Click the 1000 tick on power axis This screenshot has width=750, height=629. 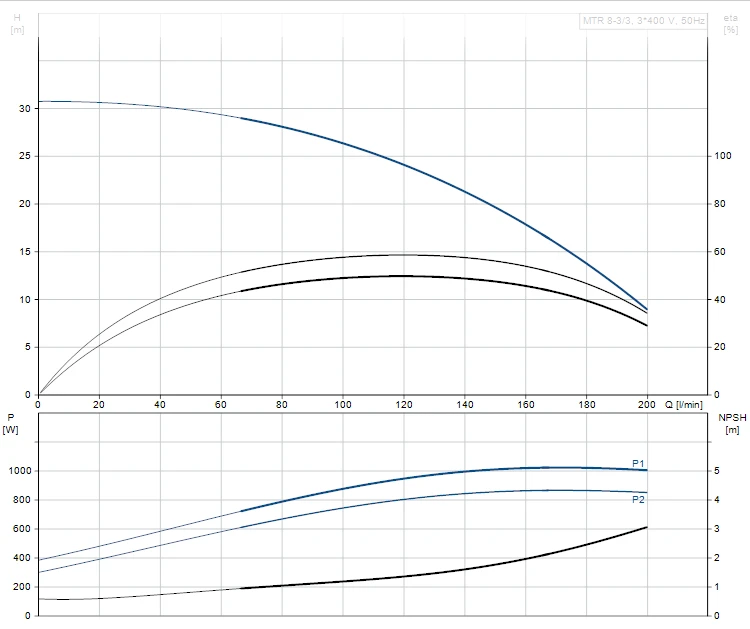click(x=20, y=471)
